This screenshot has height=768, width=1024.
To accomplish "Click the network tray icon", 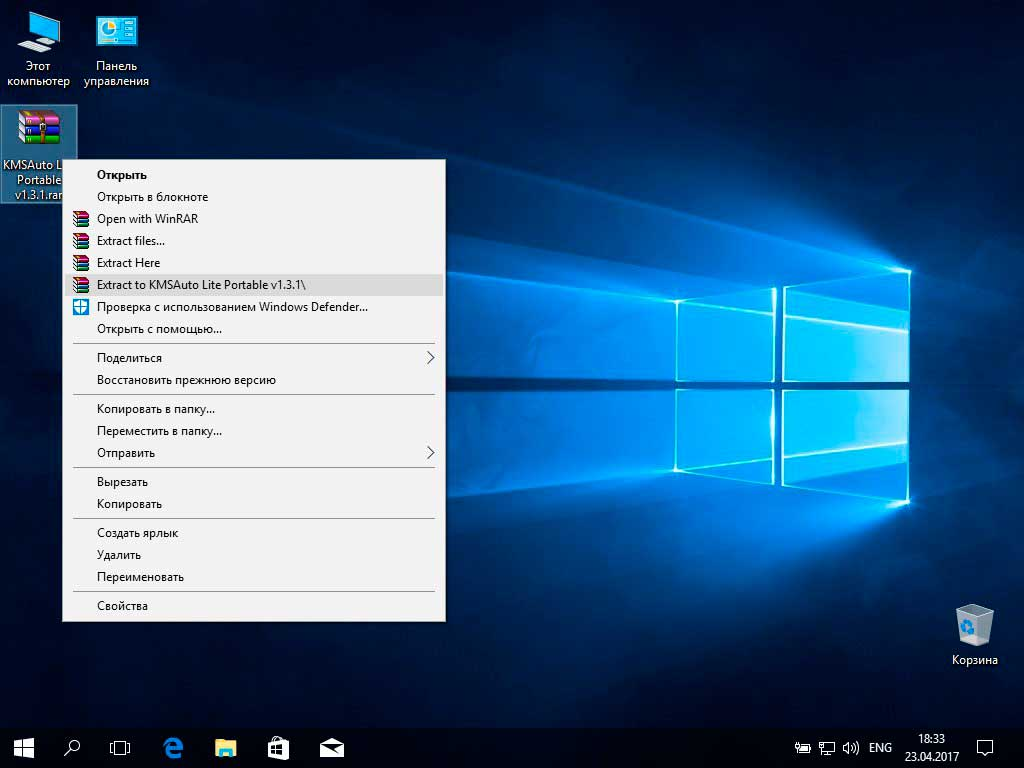I will [x=827, y=748].
